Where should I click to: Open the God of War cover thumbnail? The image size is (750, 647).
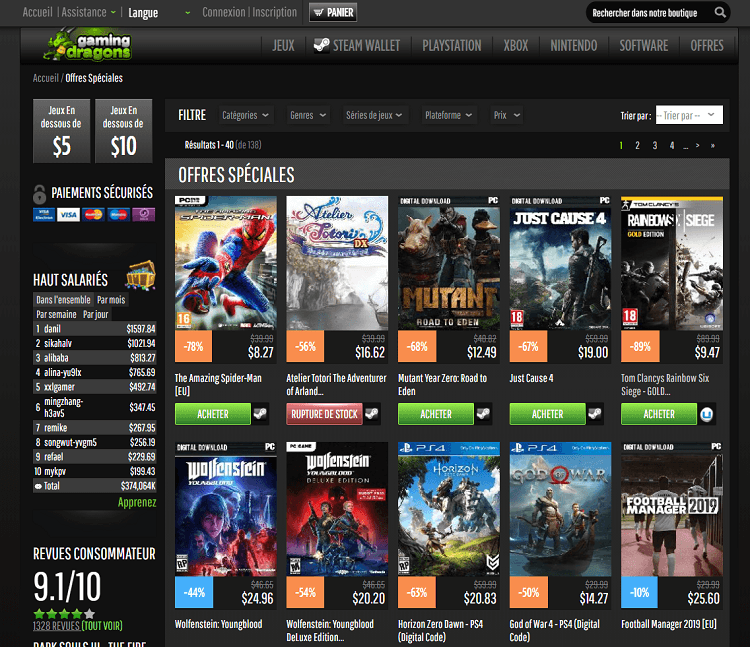tap(560, 509)
